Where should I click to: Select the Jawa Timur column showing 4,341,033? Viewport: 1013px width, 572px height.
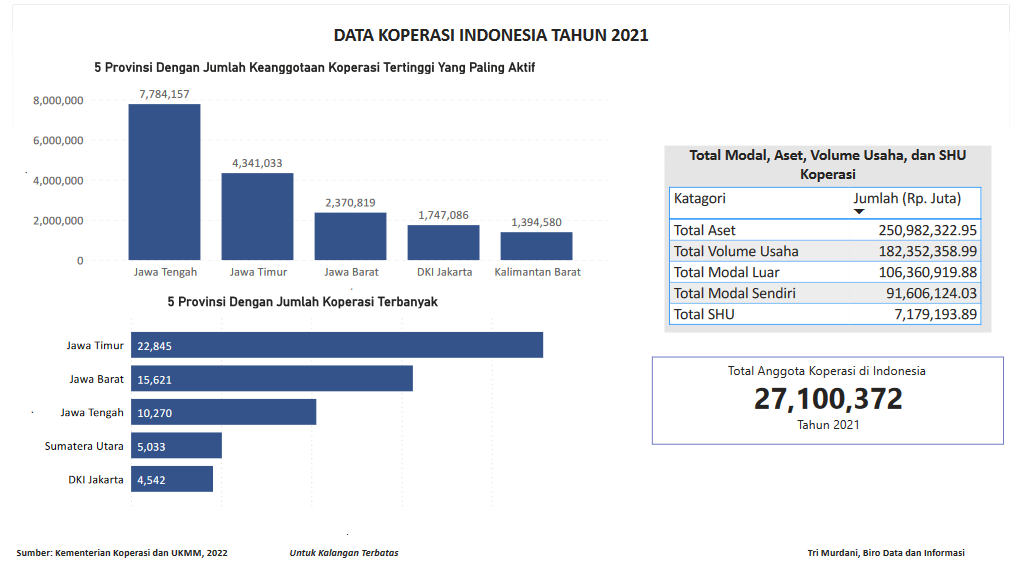pos(257,216)
